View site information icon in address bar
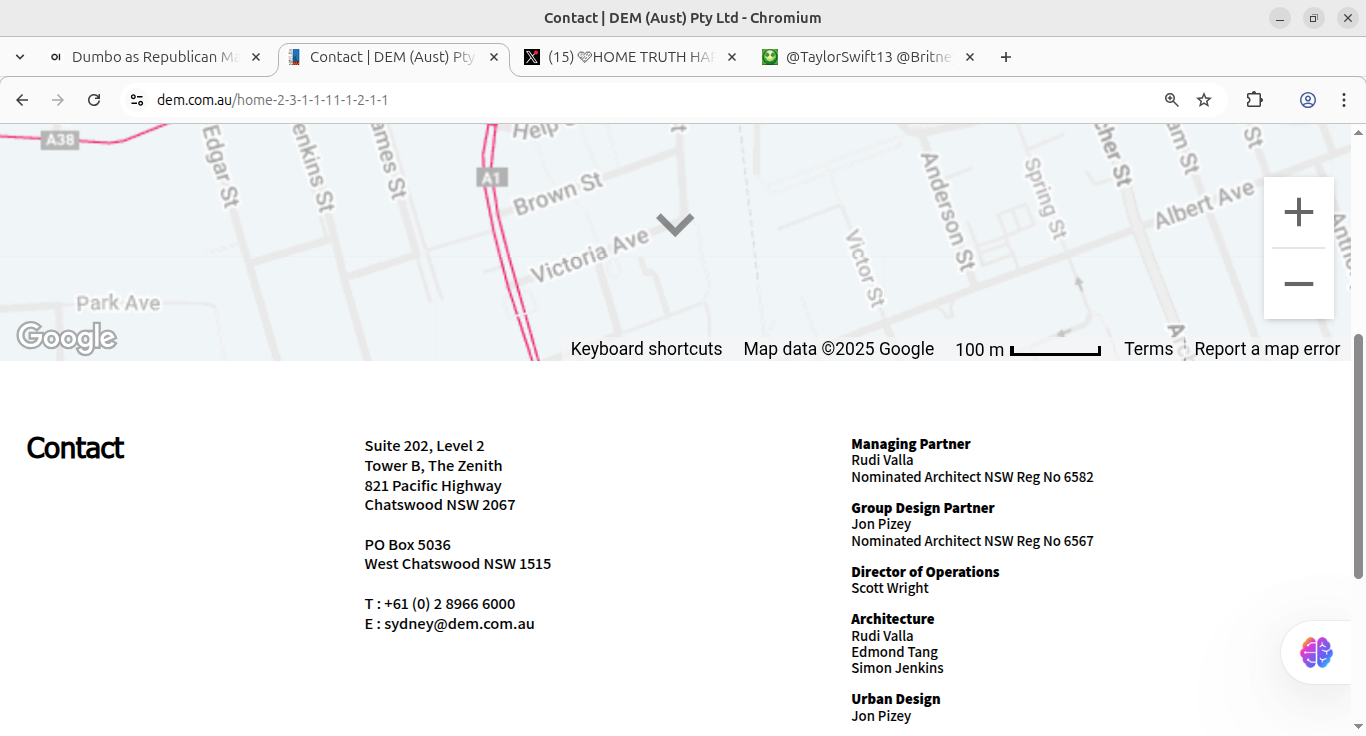Screen dimensions: 1366x736 tap(137, 100)
